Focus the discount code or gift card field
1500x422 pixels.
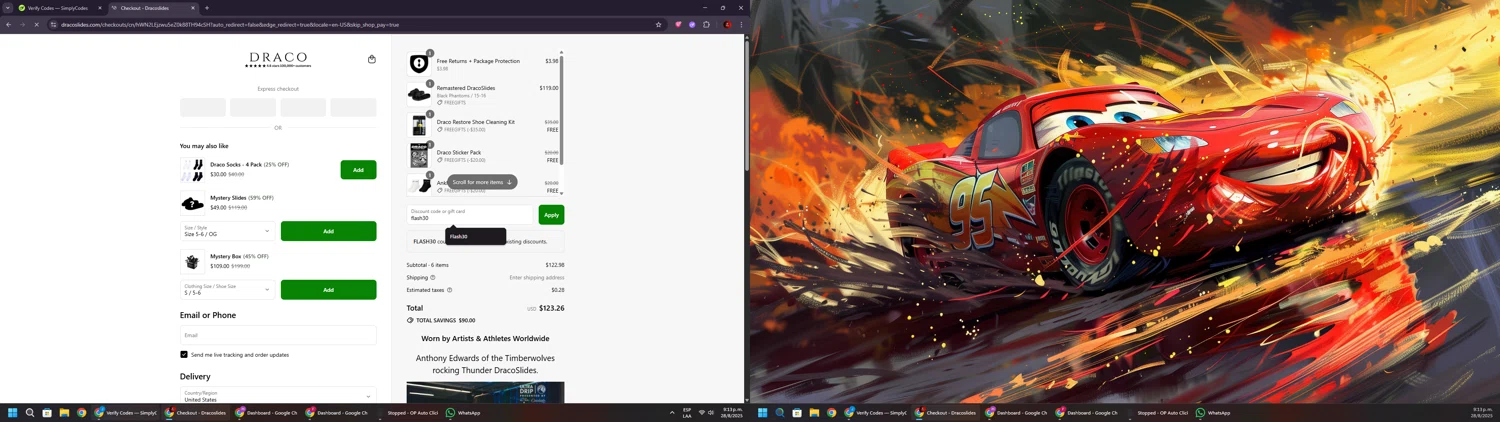(470, 215)
